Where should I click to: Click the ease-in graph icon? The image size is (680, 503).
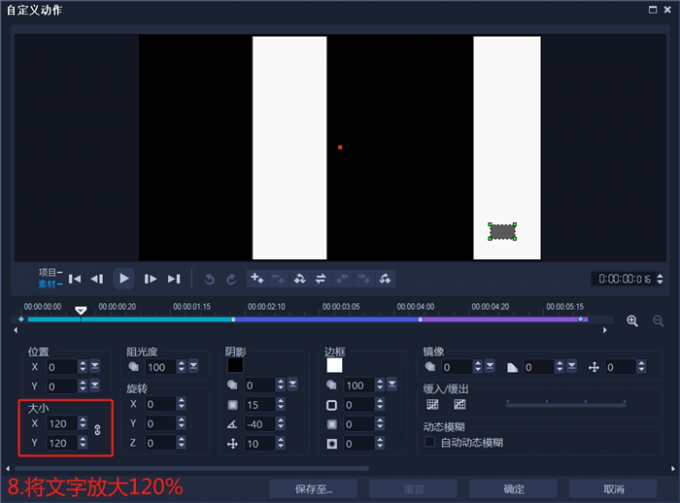(x=432, y=404)
